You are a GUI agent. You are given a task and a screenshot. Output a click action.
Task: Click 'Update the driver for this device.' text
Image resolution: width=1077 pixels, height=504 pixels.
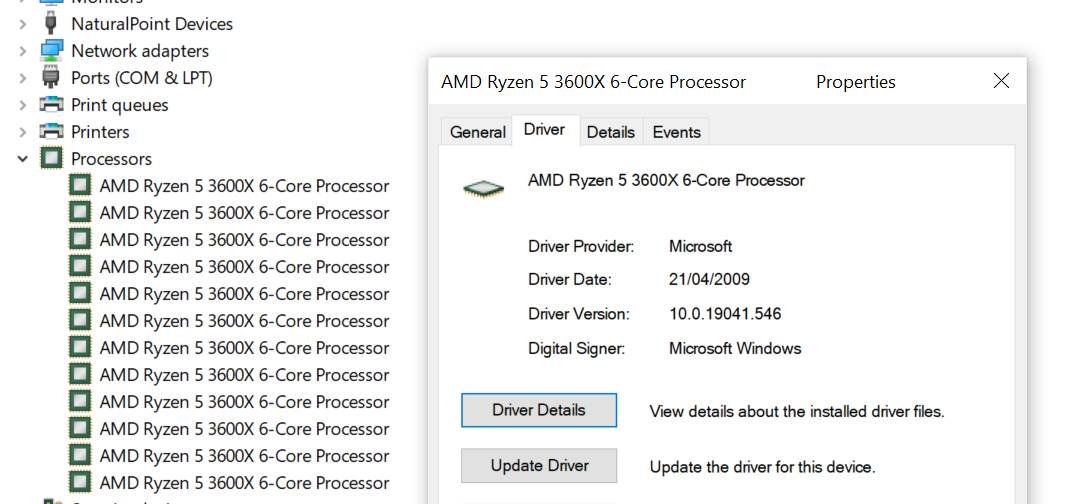coord(762,468)
